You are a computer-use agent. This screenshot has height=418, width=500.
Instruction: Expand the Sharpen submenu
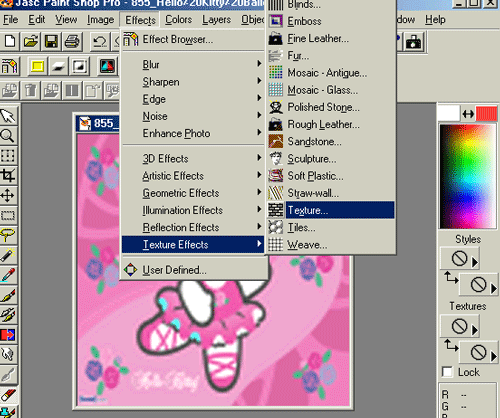(193, 81)
